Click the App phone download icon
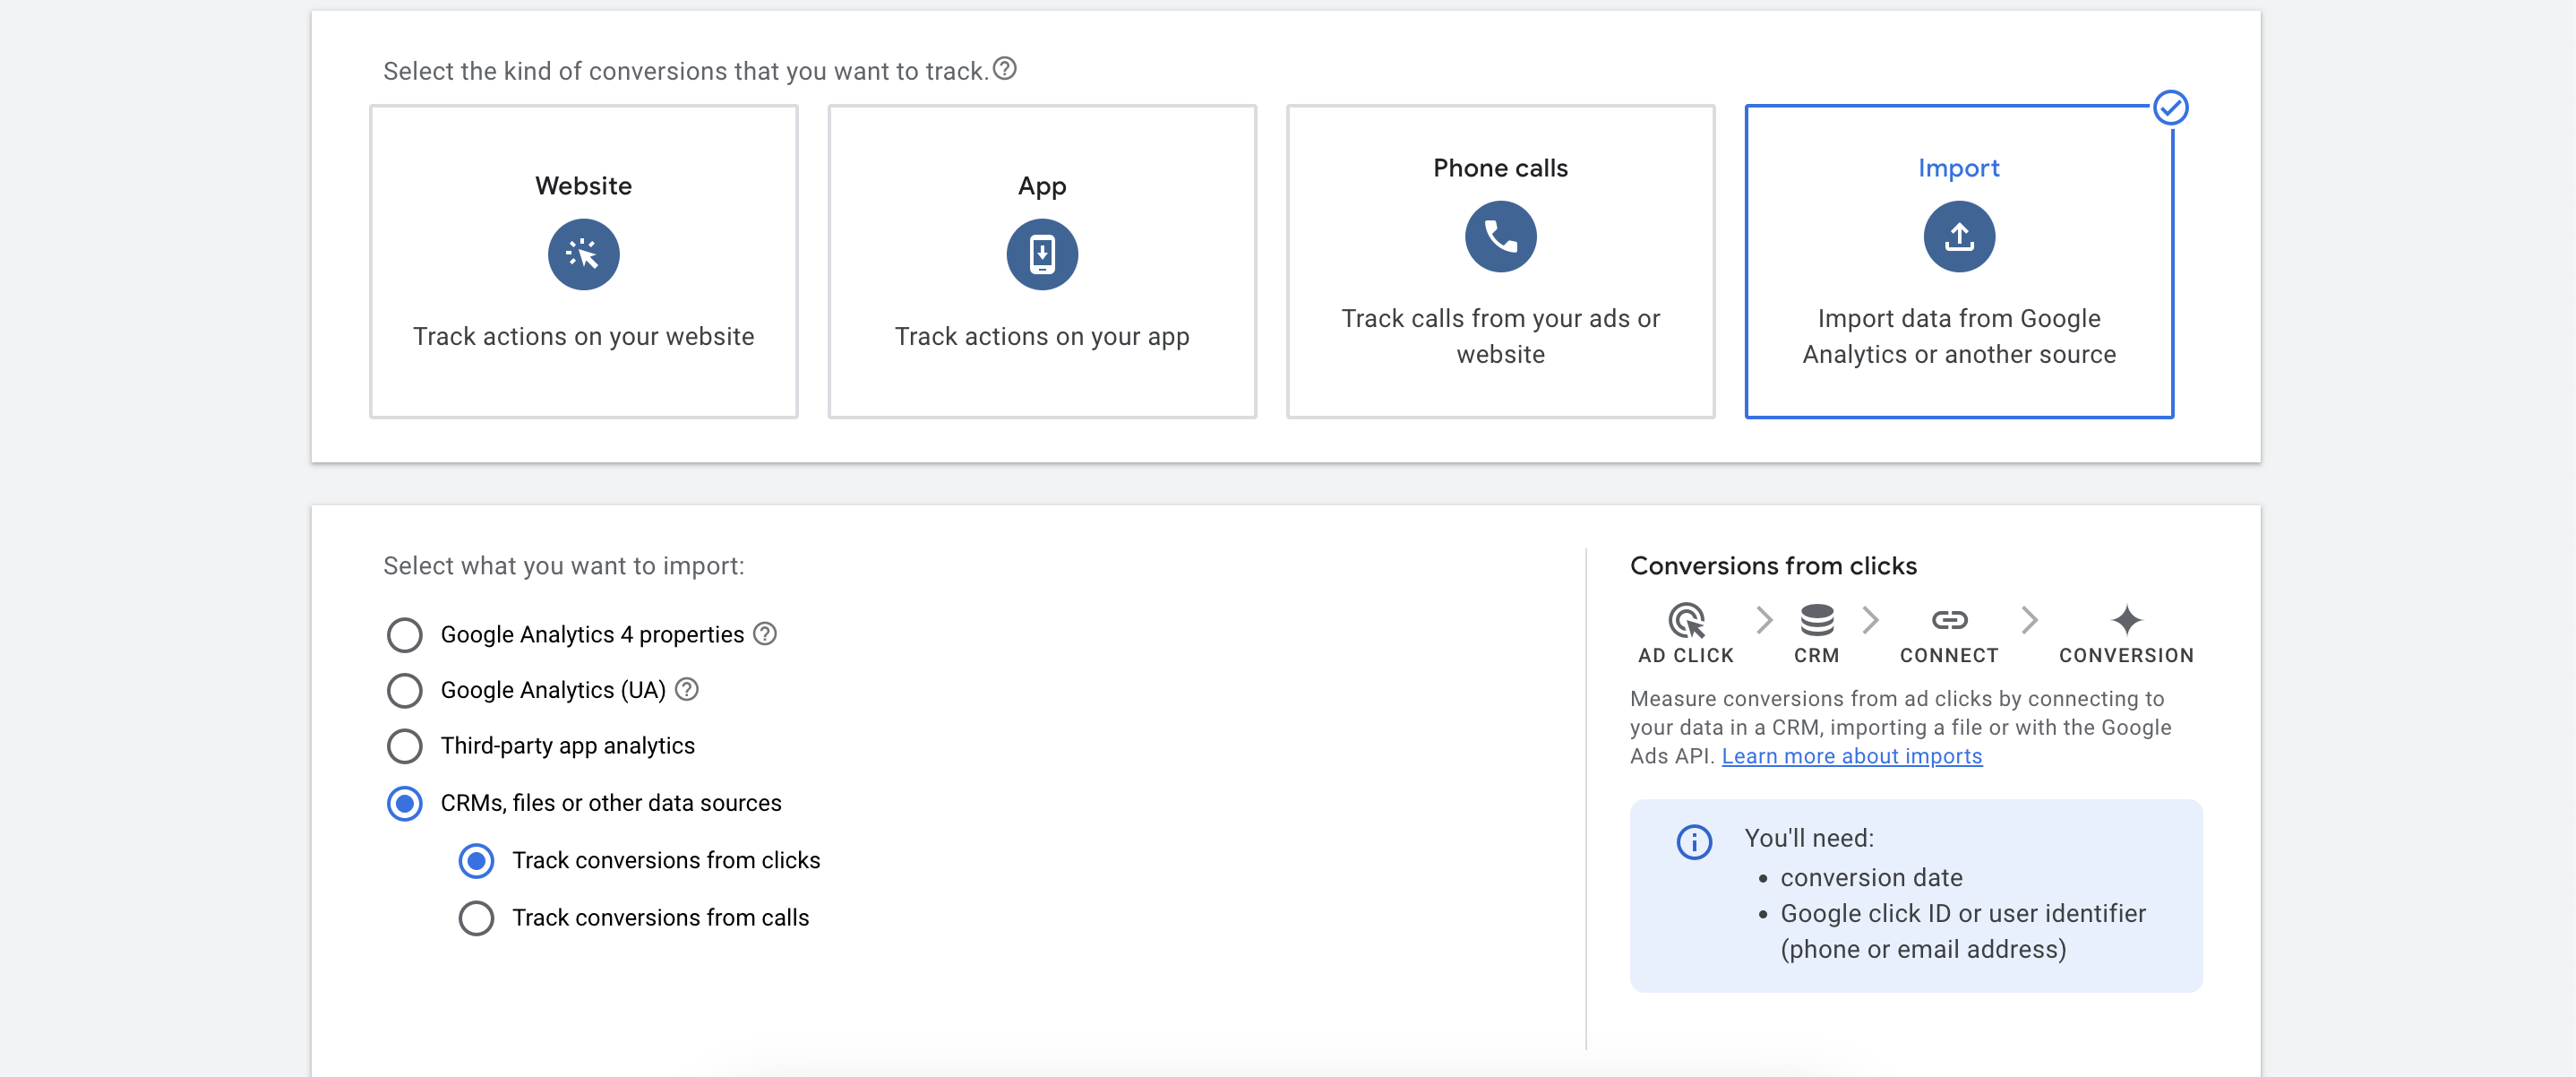2576x1077 pixels. coord(1041,254)
